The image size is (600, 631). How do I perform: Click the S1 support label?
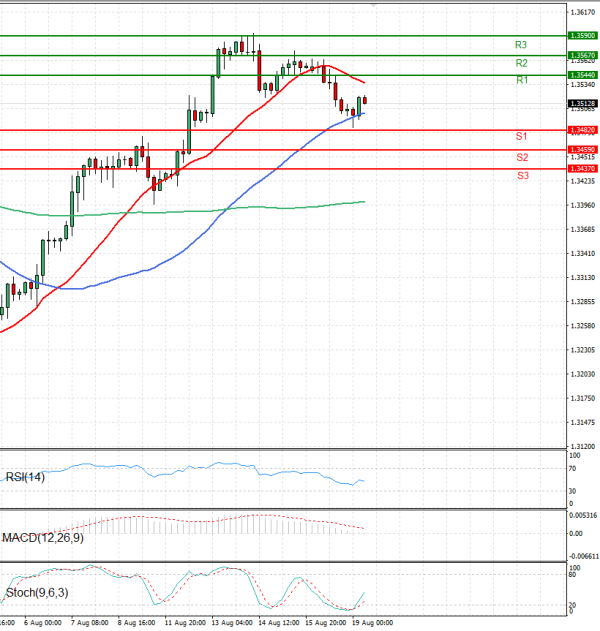tap(522, 136)
